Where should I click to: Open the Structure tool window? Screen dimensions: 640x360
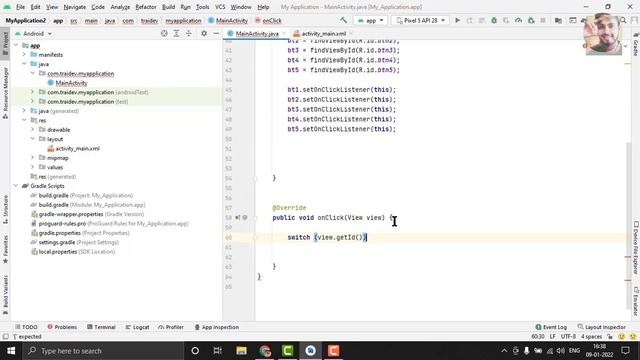[x=5, y=209]
